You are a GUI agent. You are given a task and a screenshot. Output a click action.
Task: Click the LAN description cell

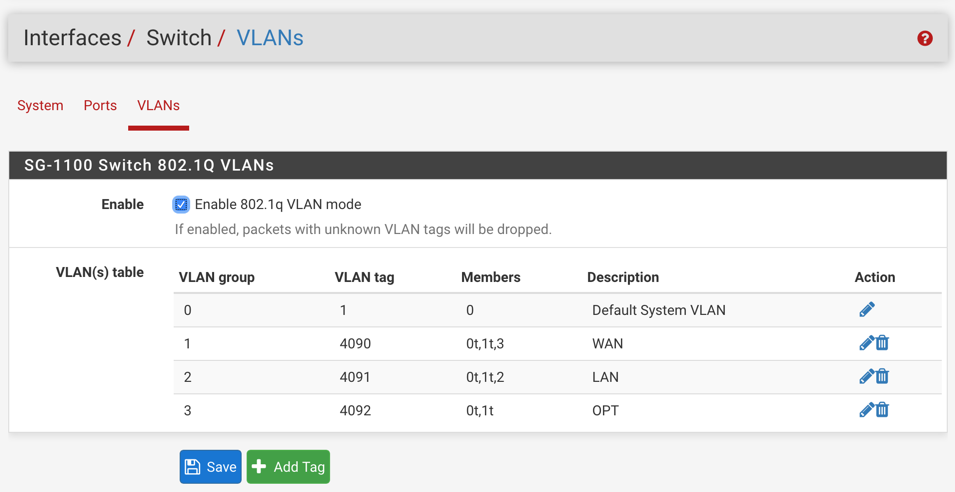[x=605, y=377]
